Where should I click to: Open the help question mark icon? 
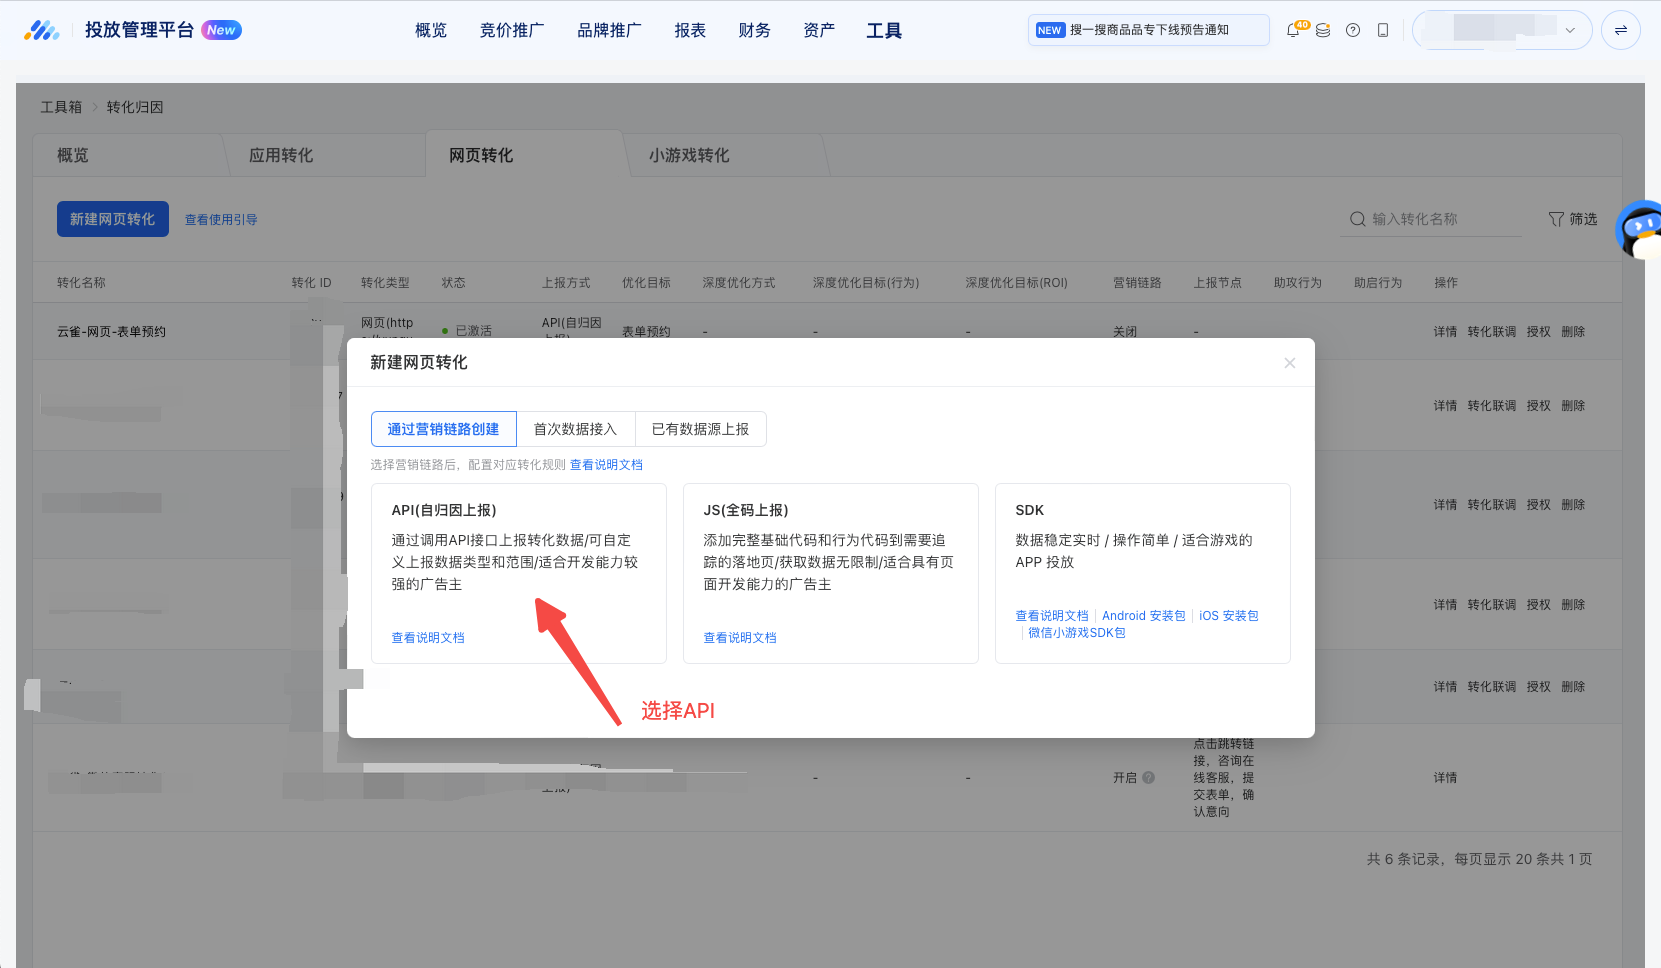click(1353, 30)
